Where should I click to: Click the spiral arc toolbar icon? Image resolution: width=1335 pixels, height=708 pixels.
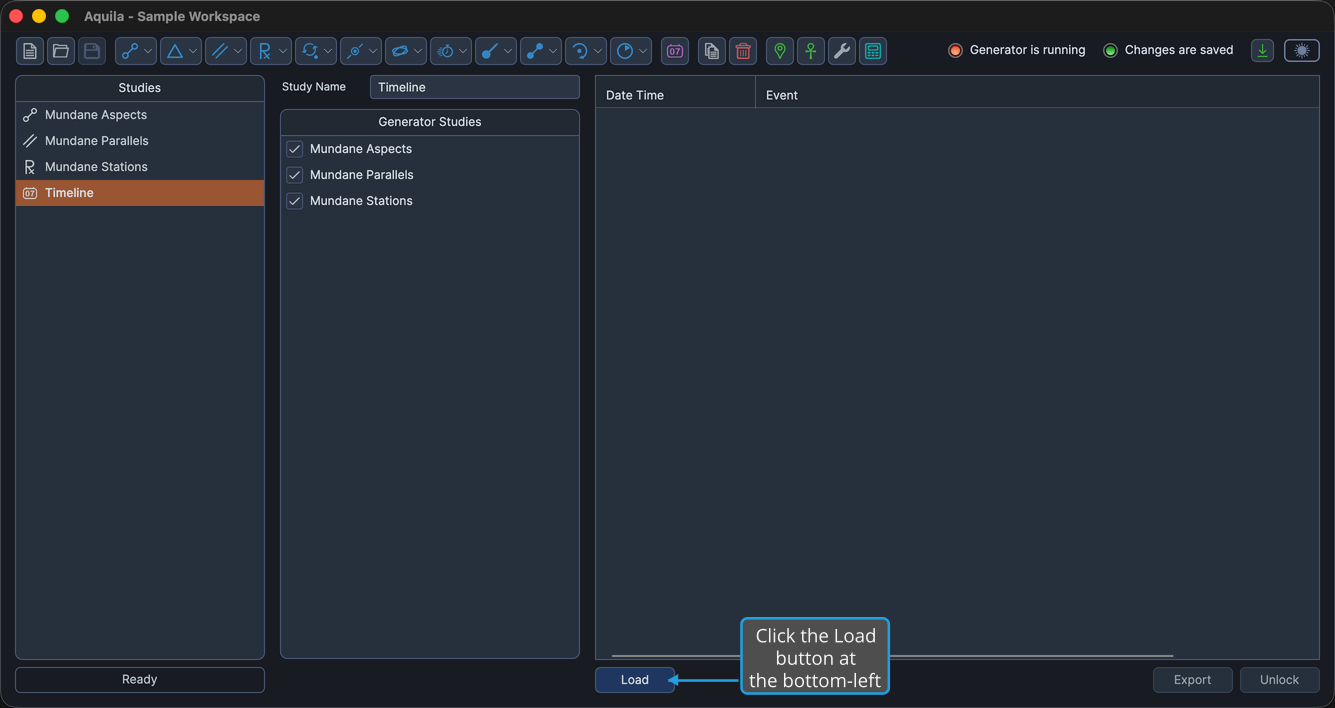click(x=579, y=51)
